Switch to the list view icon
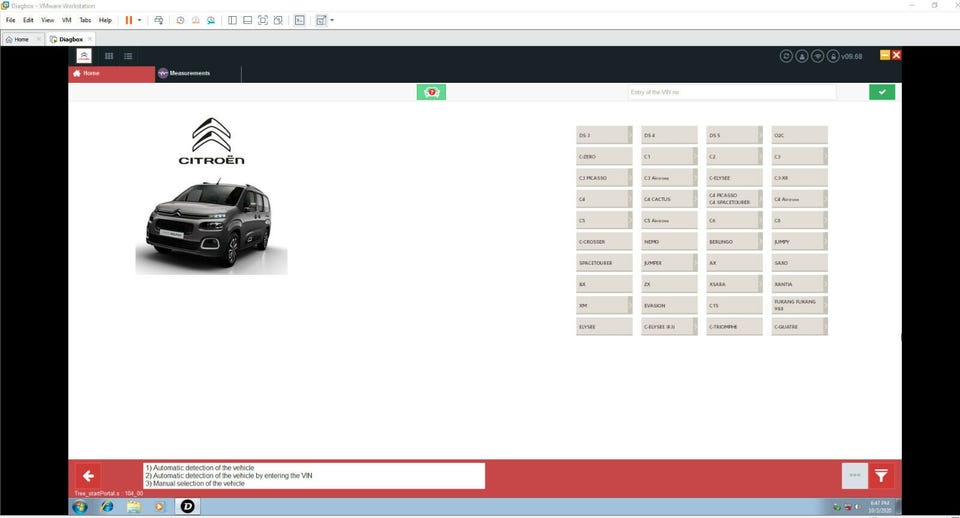960x518 pixels. coord(128,56)
